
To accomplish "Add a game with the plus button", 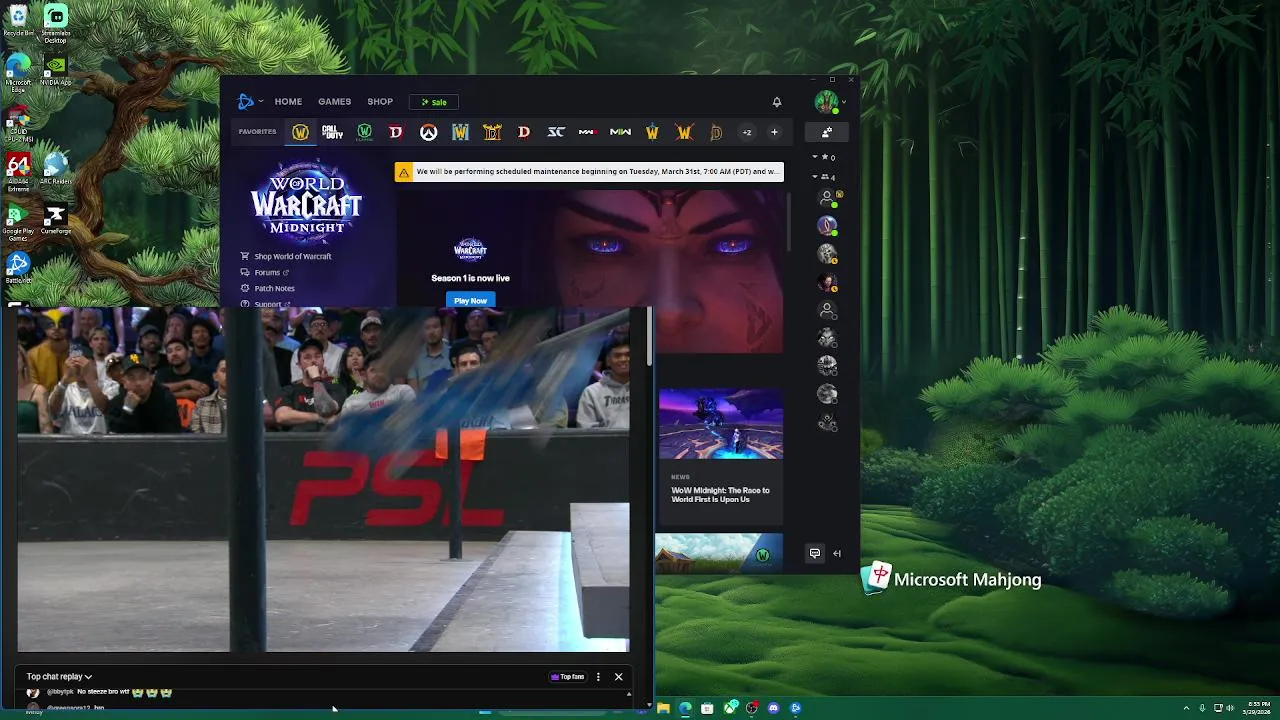I will (x=774, y=132).
